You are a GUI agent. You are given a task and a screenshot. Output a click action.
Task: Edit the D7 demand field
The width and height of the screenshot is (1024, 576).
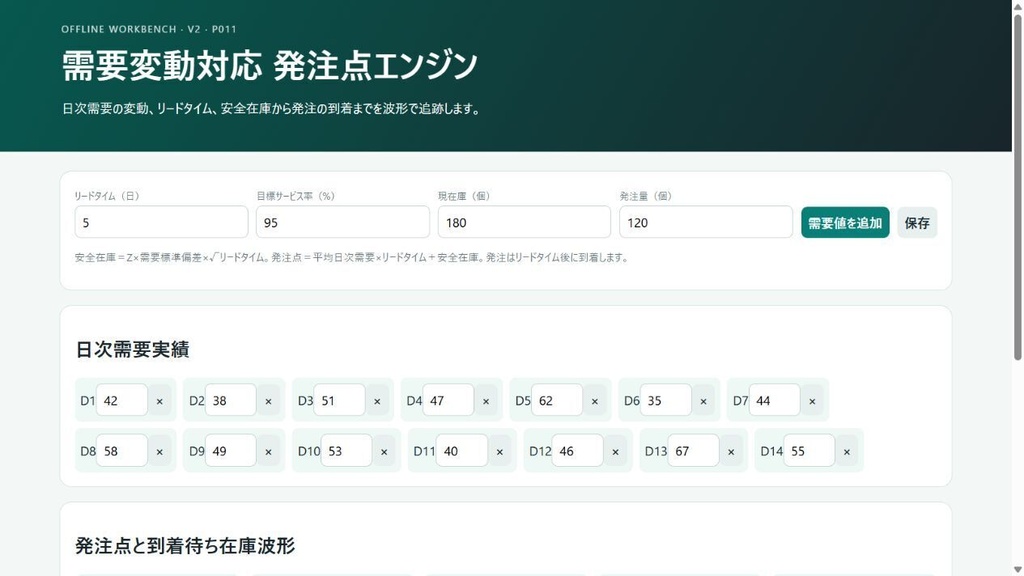pos(775,400)
